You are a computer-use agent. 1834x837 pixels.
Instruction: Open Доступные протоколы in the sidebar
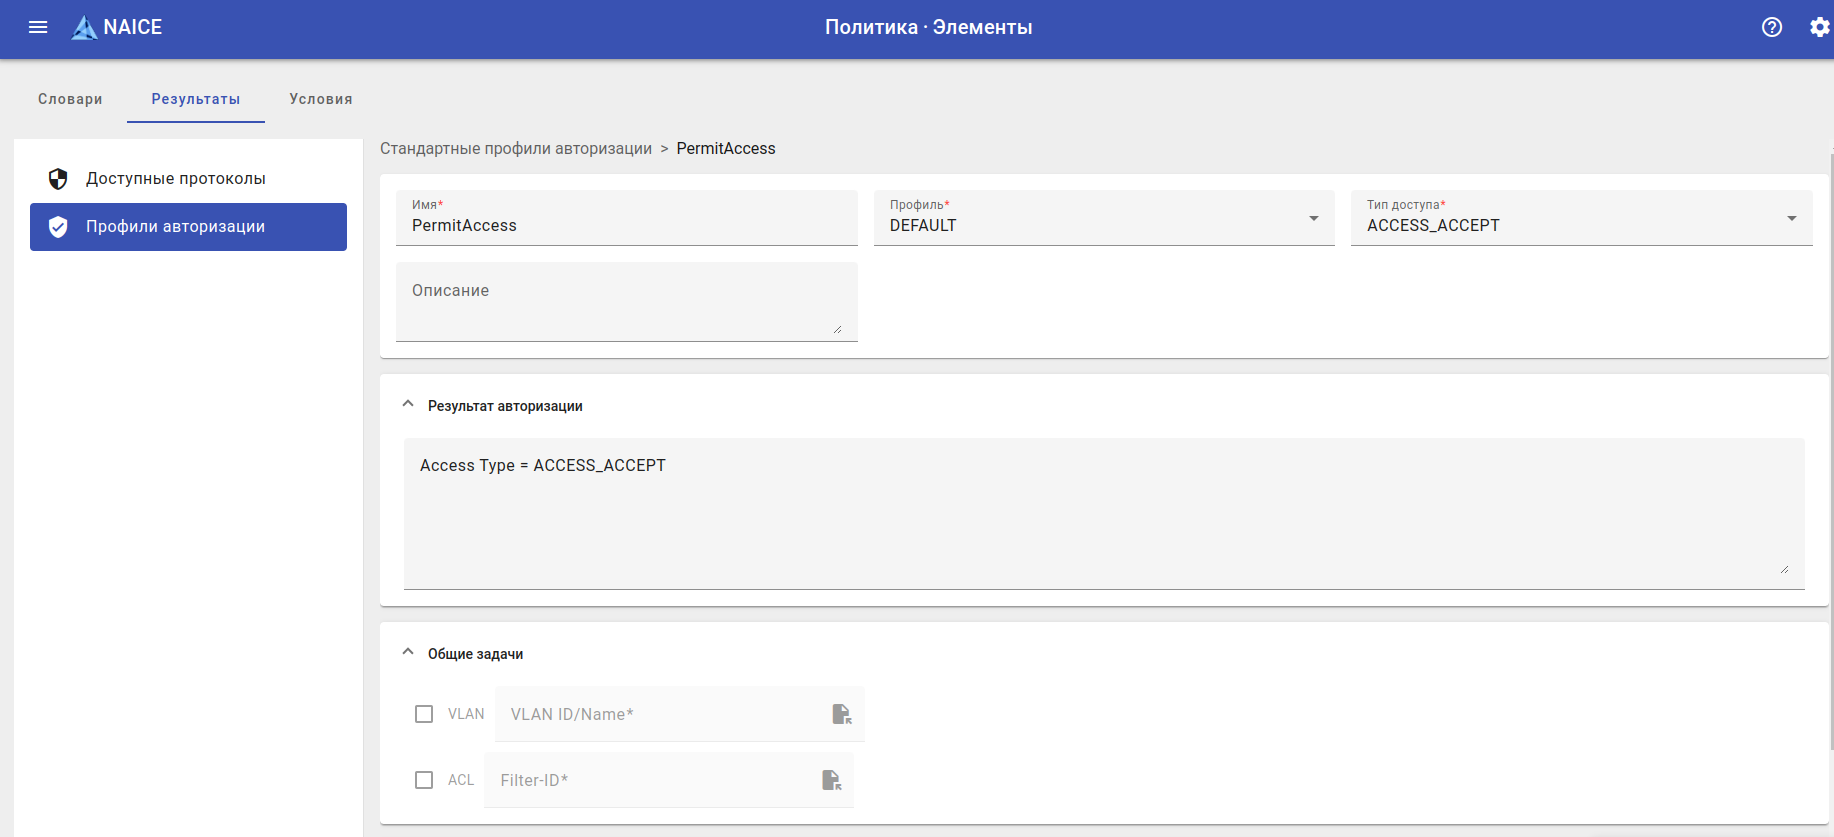click(x=176, y=179)
